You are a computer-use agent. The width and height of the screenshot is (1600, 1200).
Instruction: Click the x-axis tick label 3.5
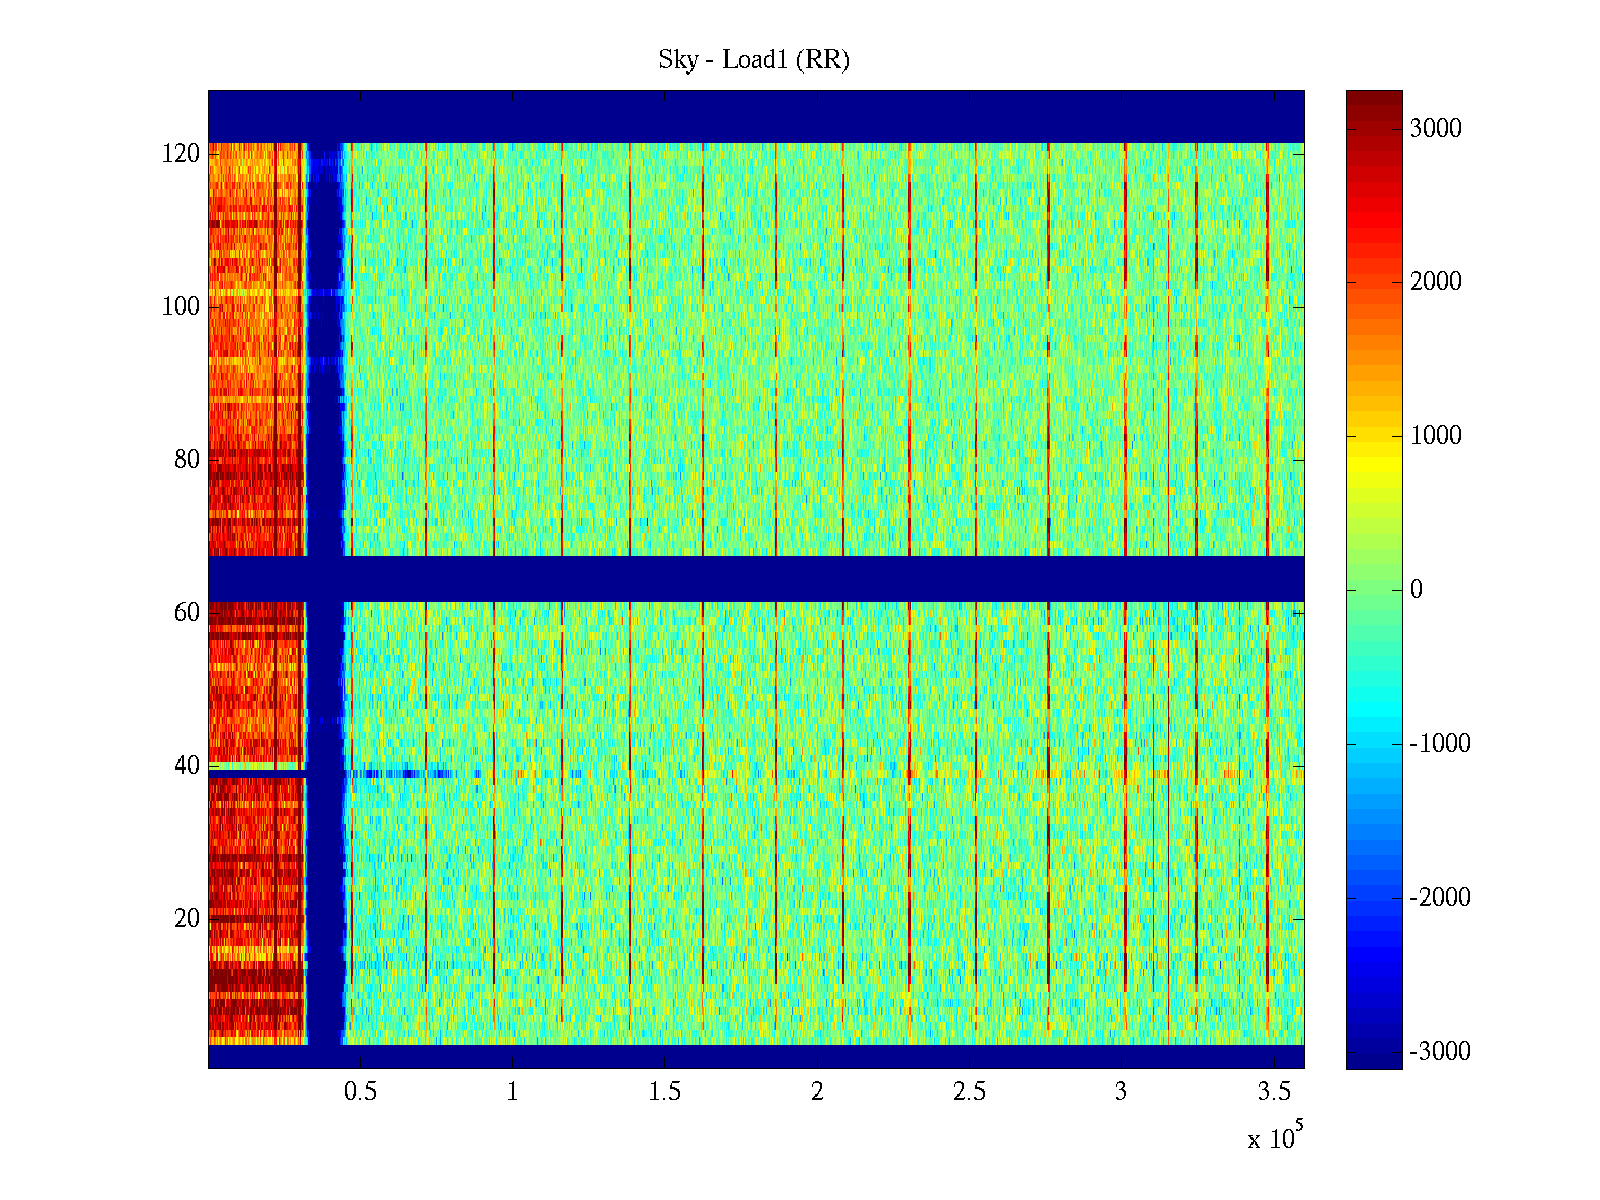[1274, 1092]
